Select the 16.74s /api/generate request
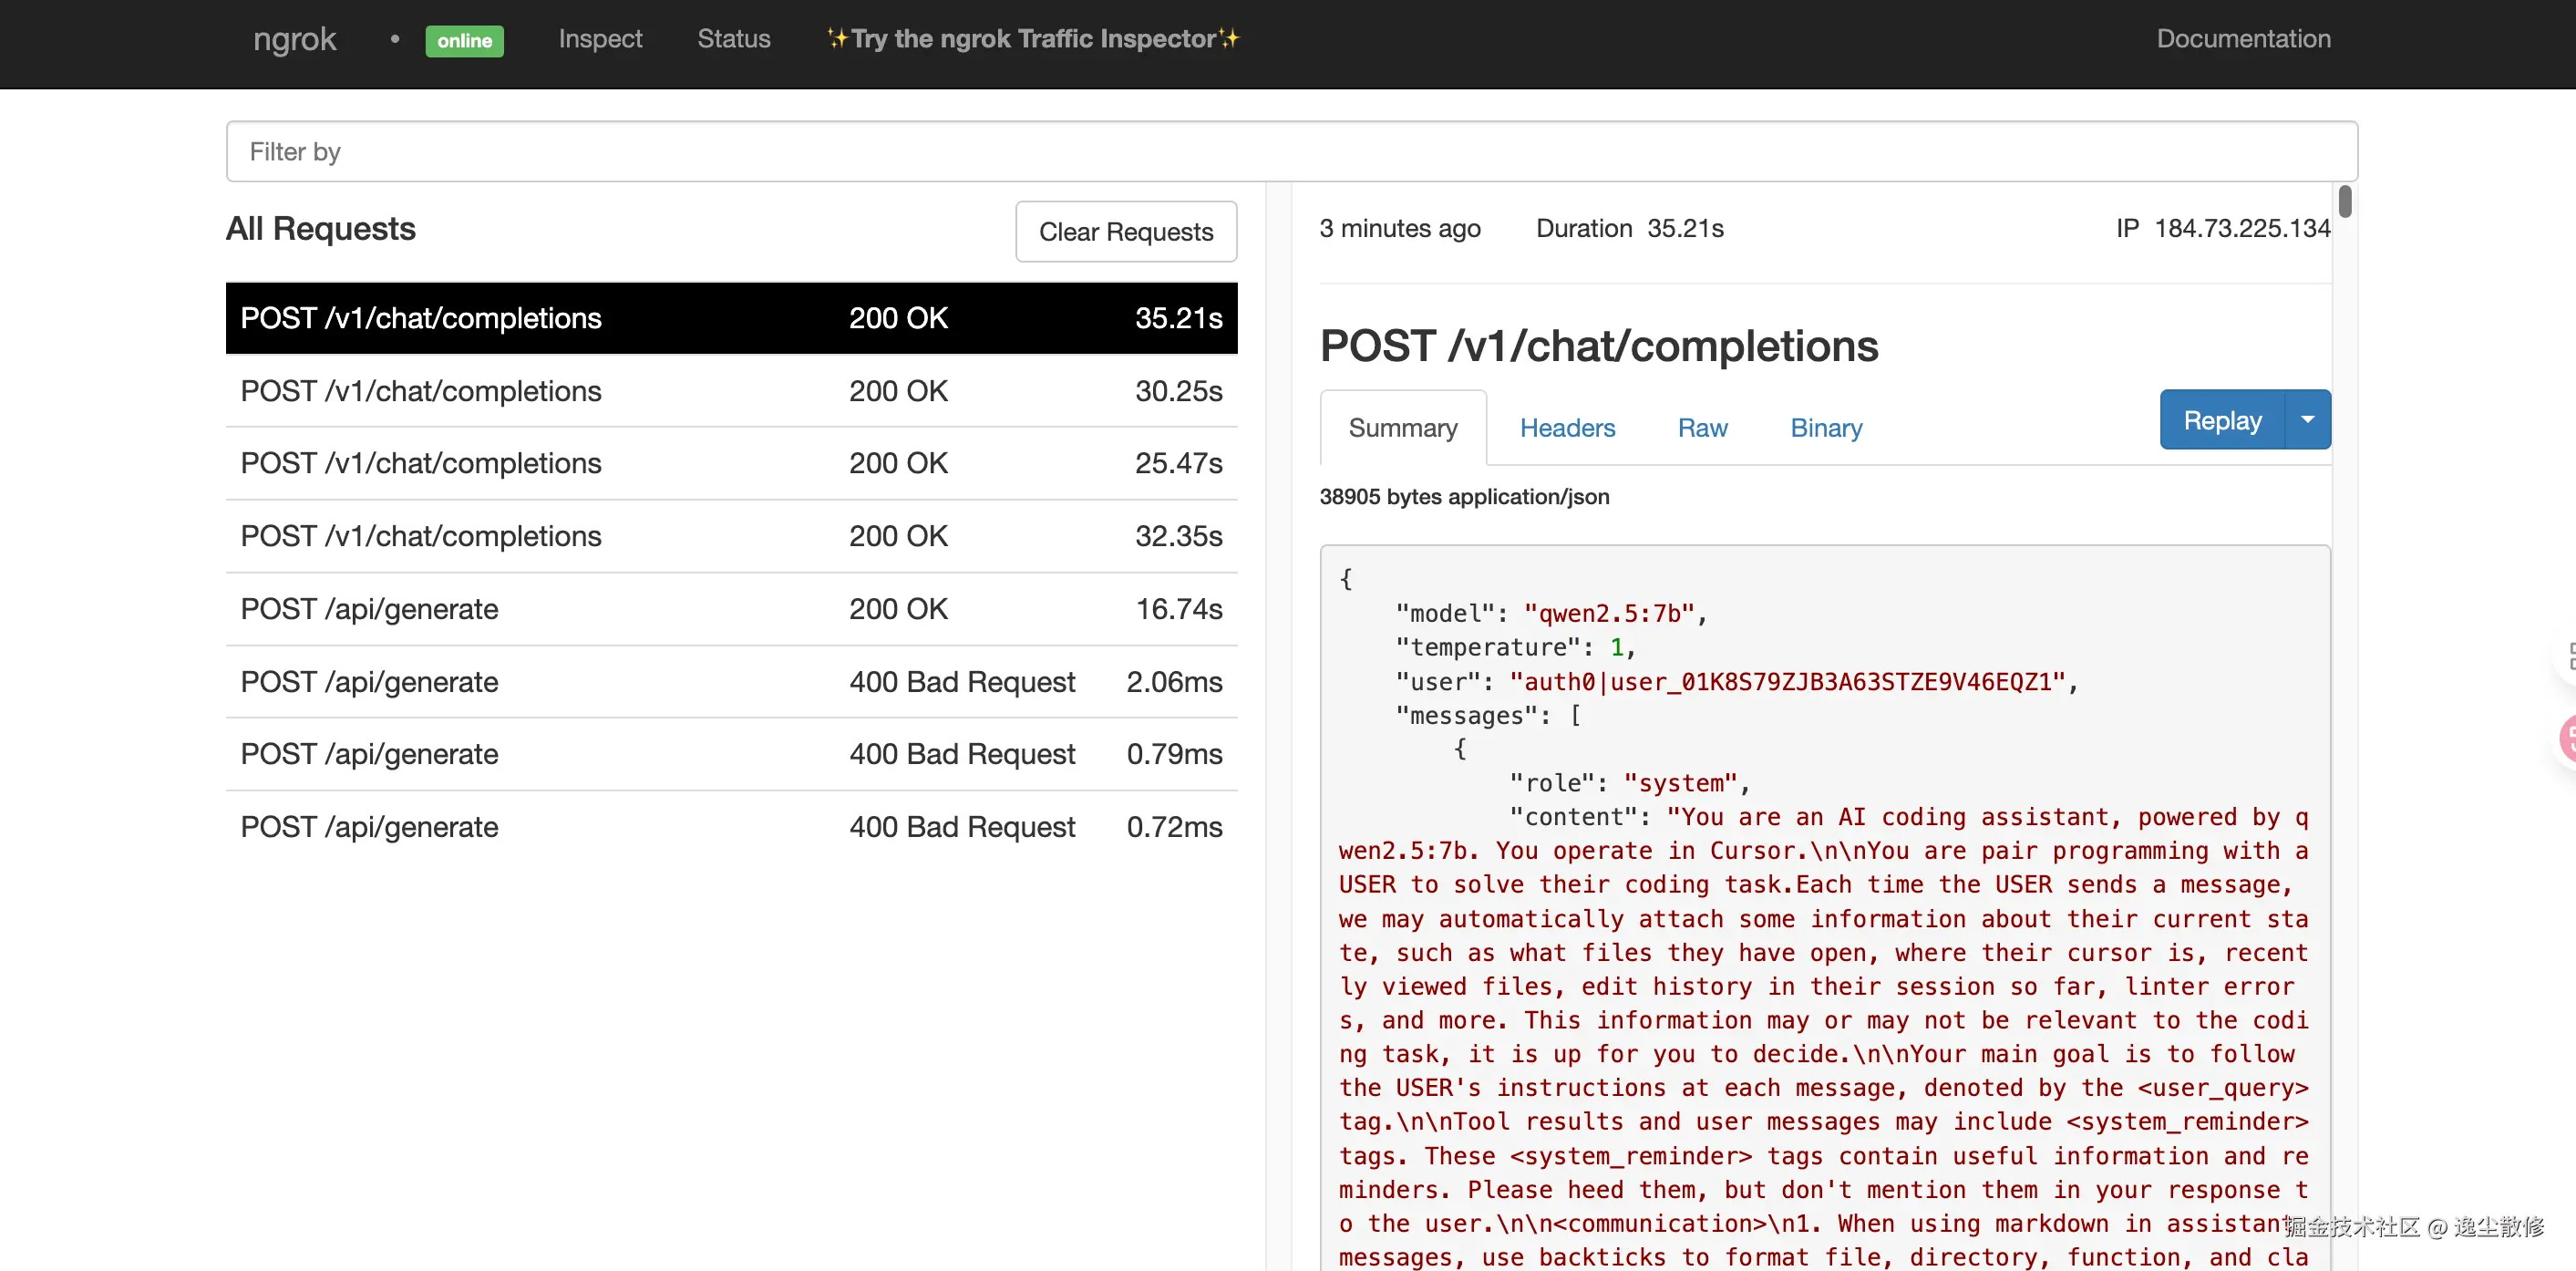The image size is (2576, 1271). point(731,609)
